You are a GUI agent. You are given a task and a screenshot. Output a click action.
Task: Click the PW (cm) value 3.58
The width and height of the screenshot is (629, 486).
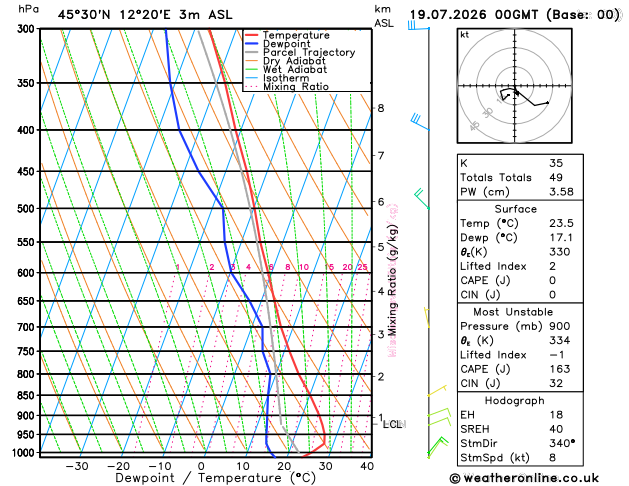click(561, 192)
